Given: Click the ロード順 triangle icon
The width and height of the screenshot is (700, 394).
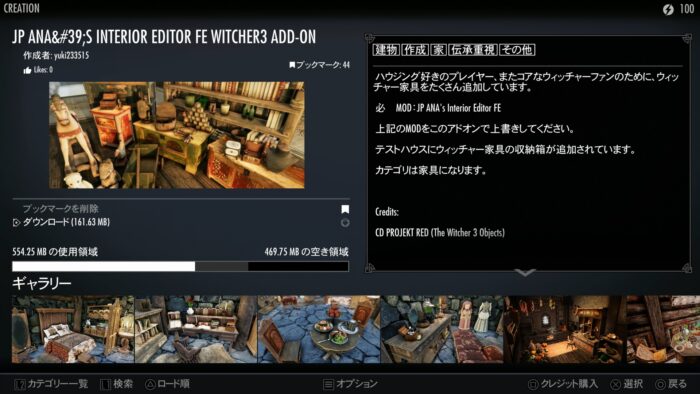Looking at the screenshot, I should click(150, 384).
